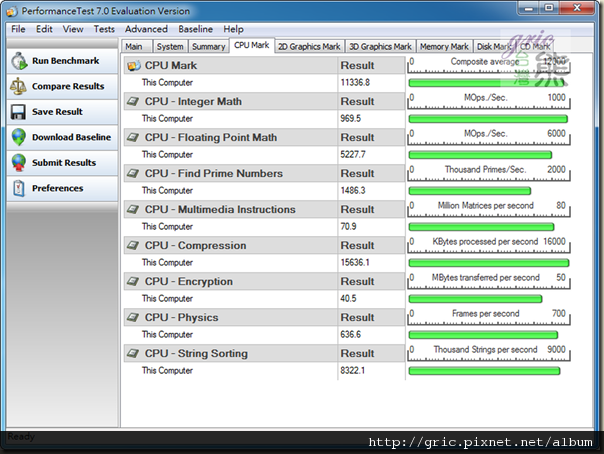Screen dimensions: 604x454
Task: Click the Preferences button label
Action: (x=57, y=188)
